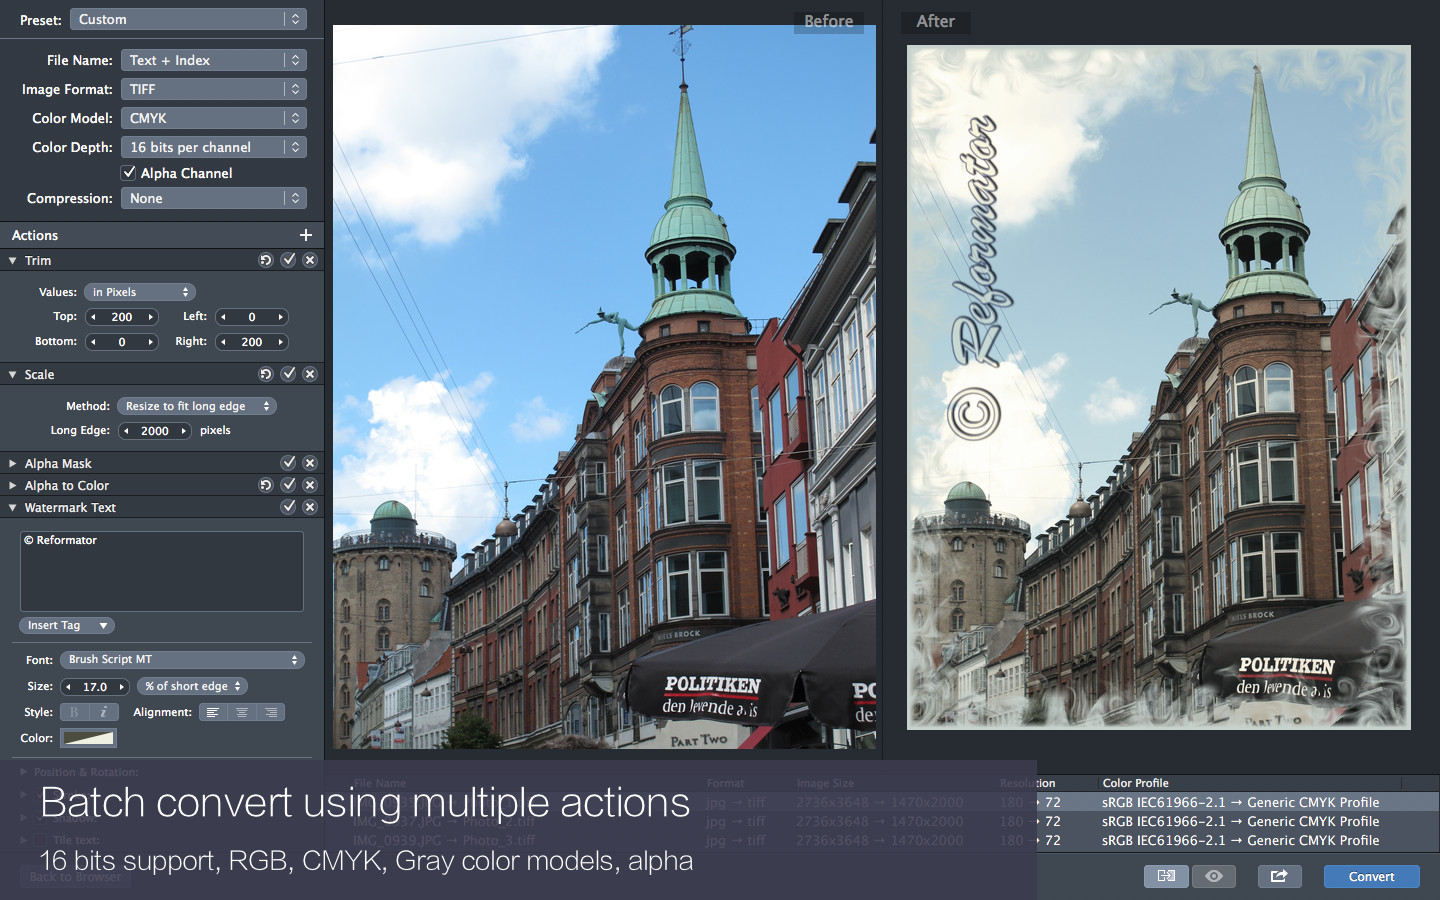Click the Long Edge value field 2000
The height and width of the screenshot is (900, 1440).
click(x=155, y=431)
